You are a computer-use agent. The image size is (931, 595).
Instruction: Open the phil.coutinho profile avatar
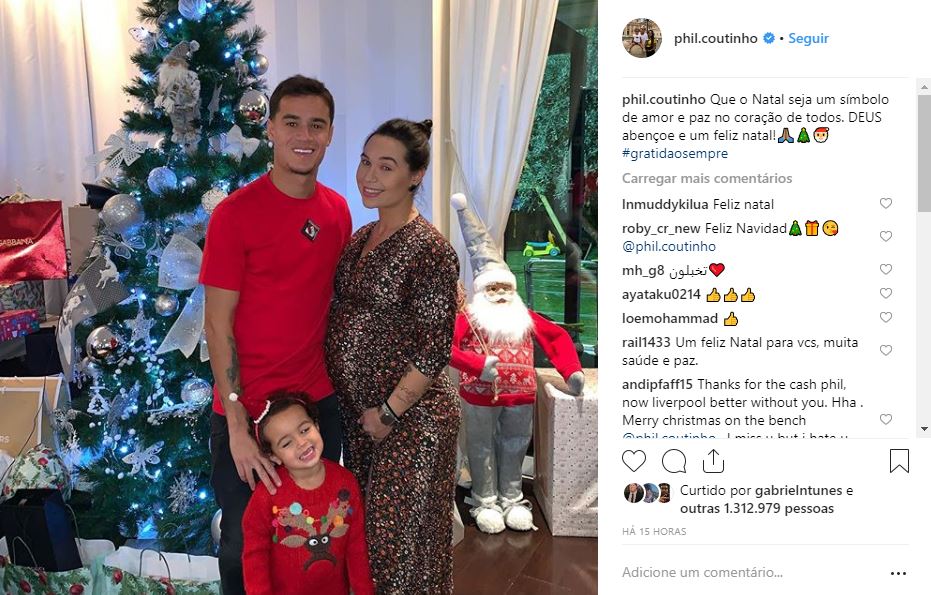(x=642, y=38)
